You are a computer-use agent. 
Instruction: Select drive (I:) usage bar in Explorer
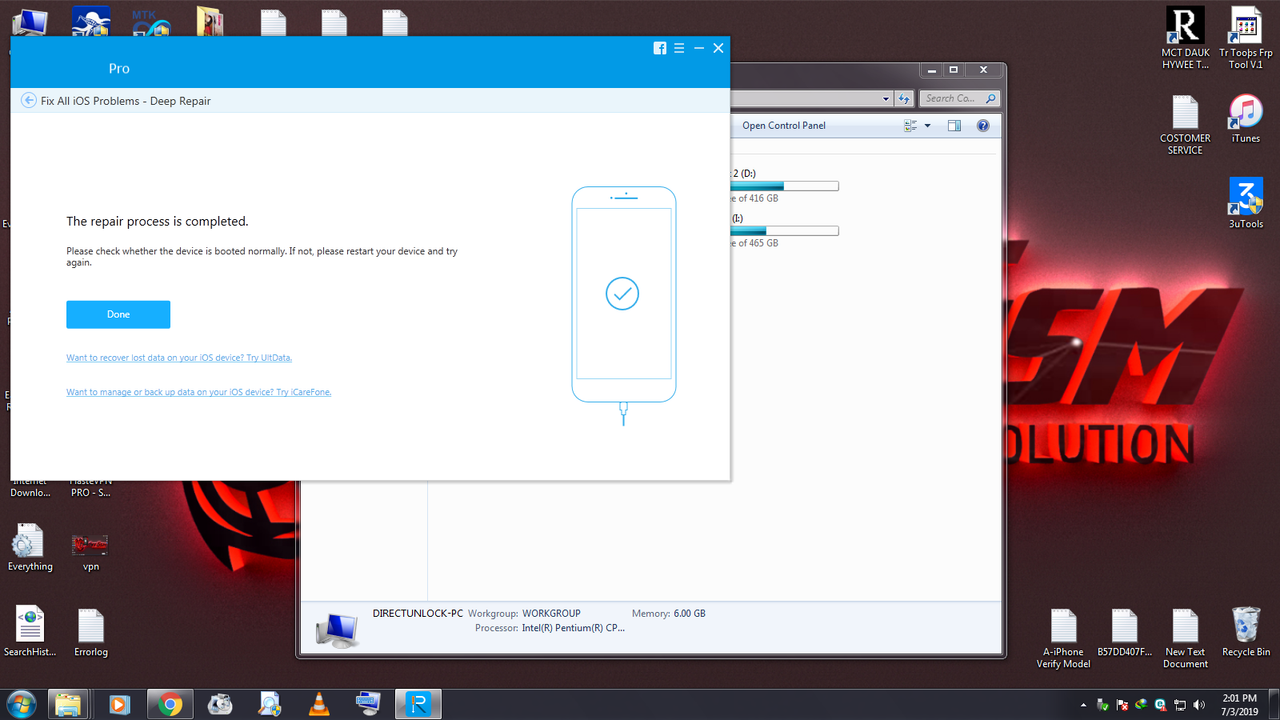point(785,231)
